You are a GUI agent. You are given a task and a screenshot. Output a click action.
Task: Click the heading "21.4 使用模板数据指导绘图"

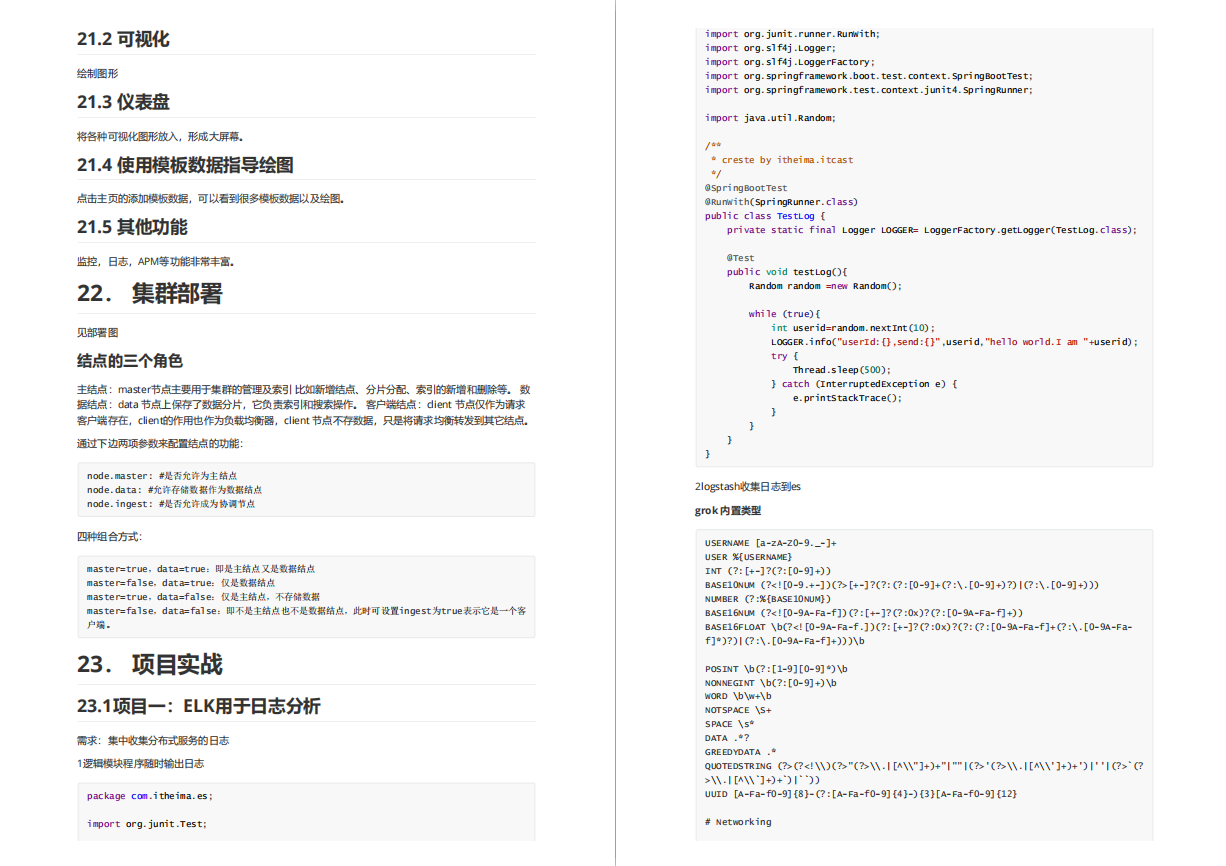[x=185, y=165]
